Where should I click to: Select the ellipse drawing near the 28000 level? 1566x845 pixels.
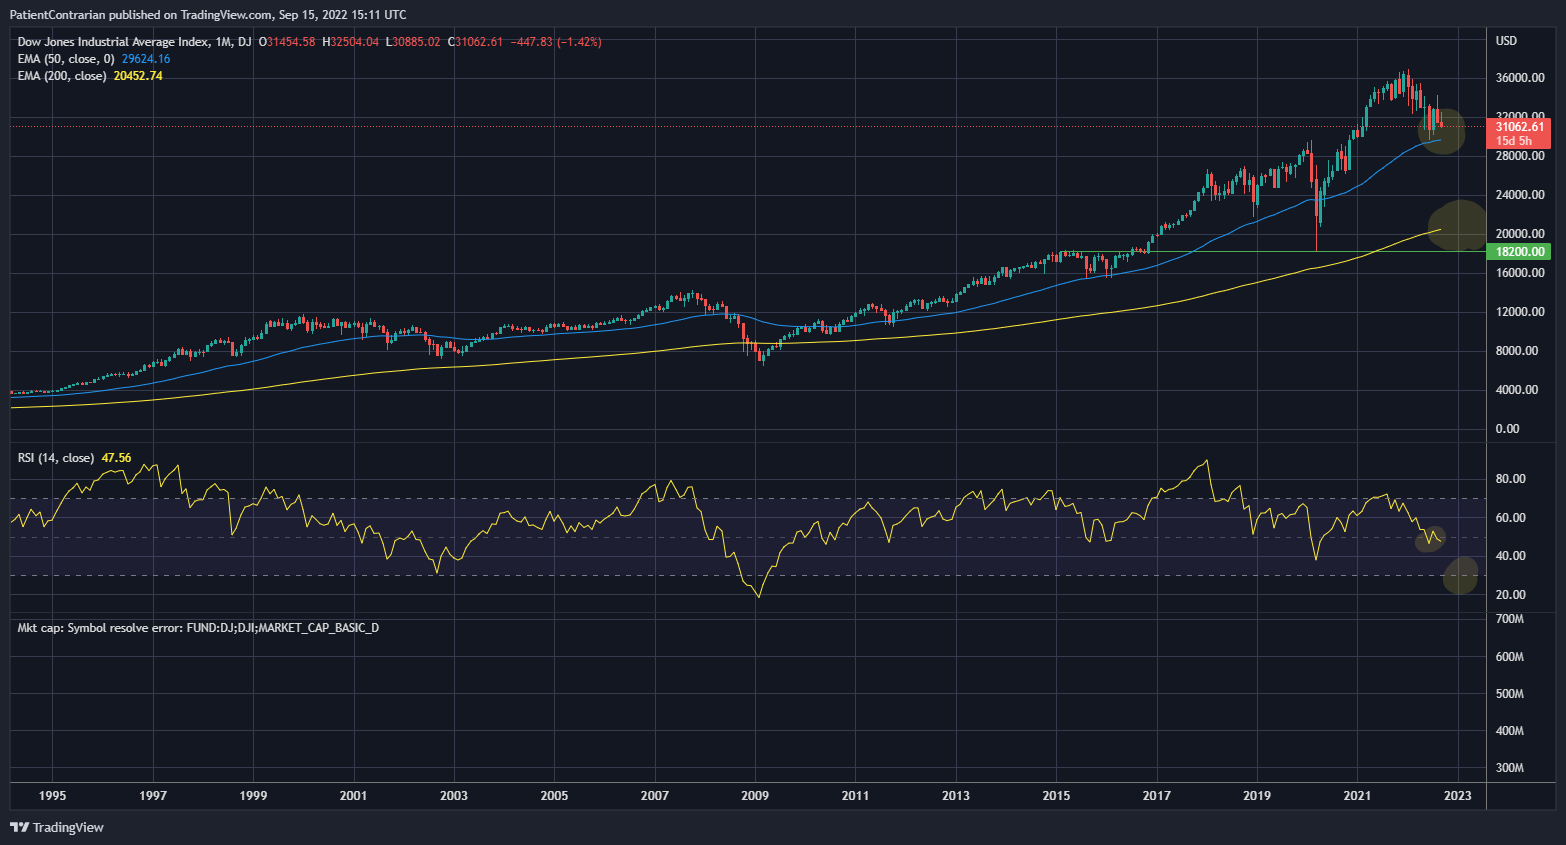pos(1441,131)
